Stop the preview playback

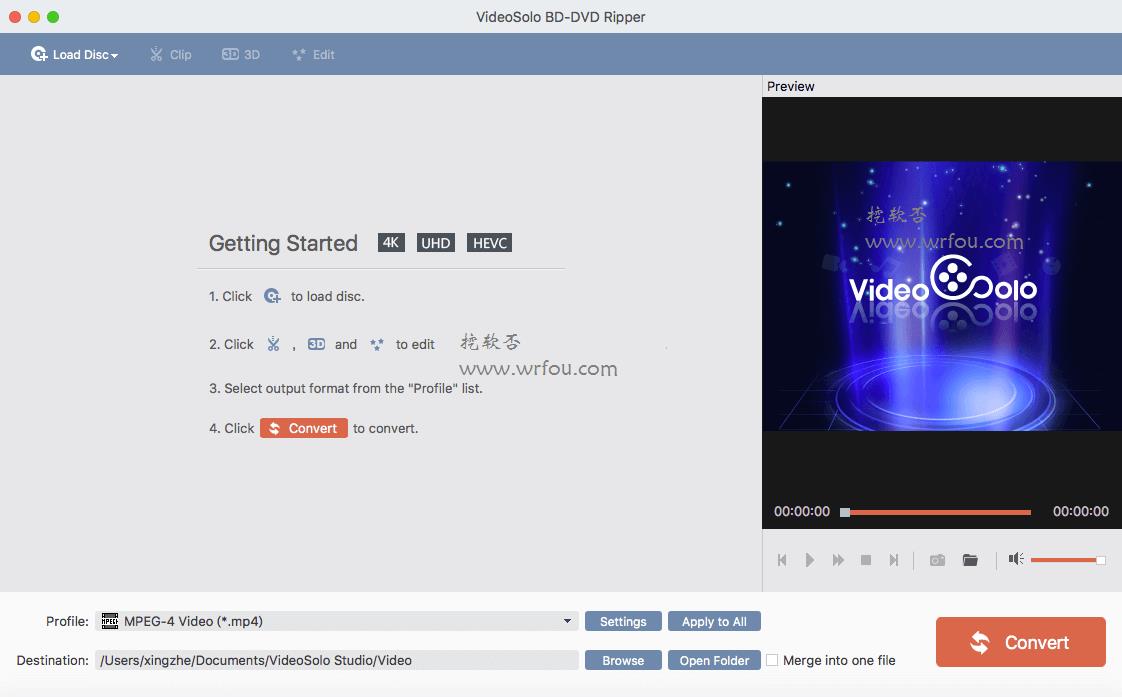coord(866,560)
